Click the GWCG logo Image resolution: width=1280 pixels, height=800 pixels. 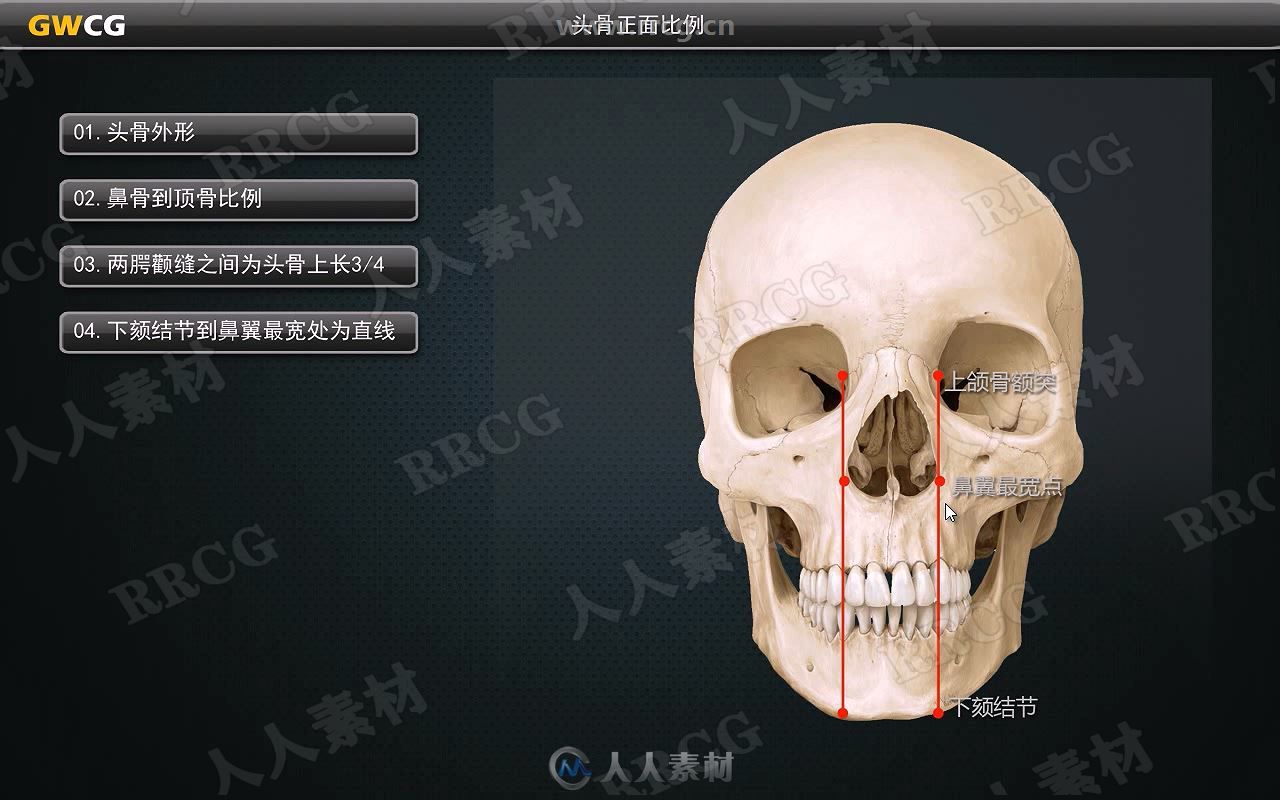pyautogui.click(x=77, y=26)
